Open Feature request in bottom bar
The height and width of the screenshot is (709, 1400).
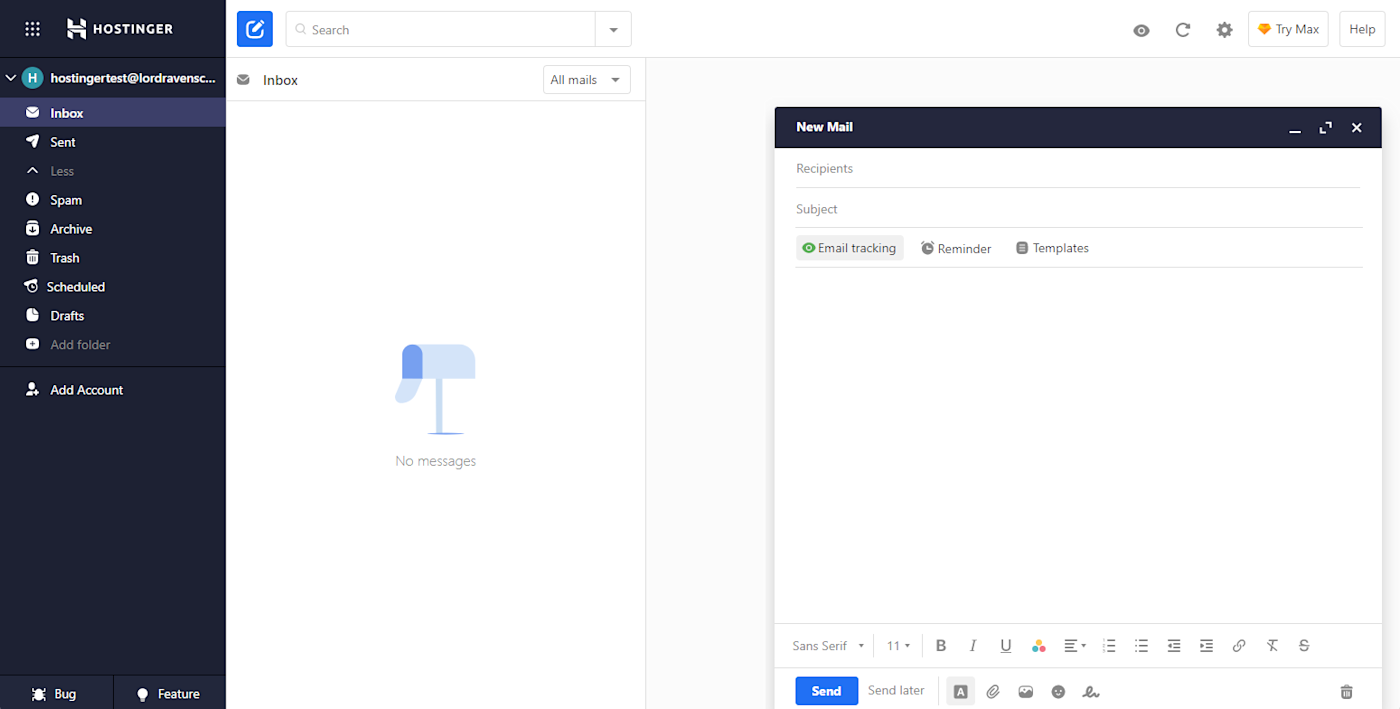(169, 694)
